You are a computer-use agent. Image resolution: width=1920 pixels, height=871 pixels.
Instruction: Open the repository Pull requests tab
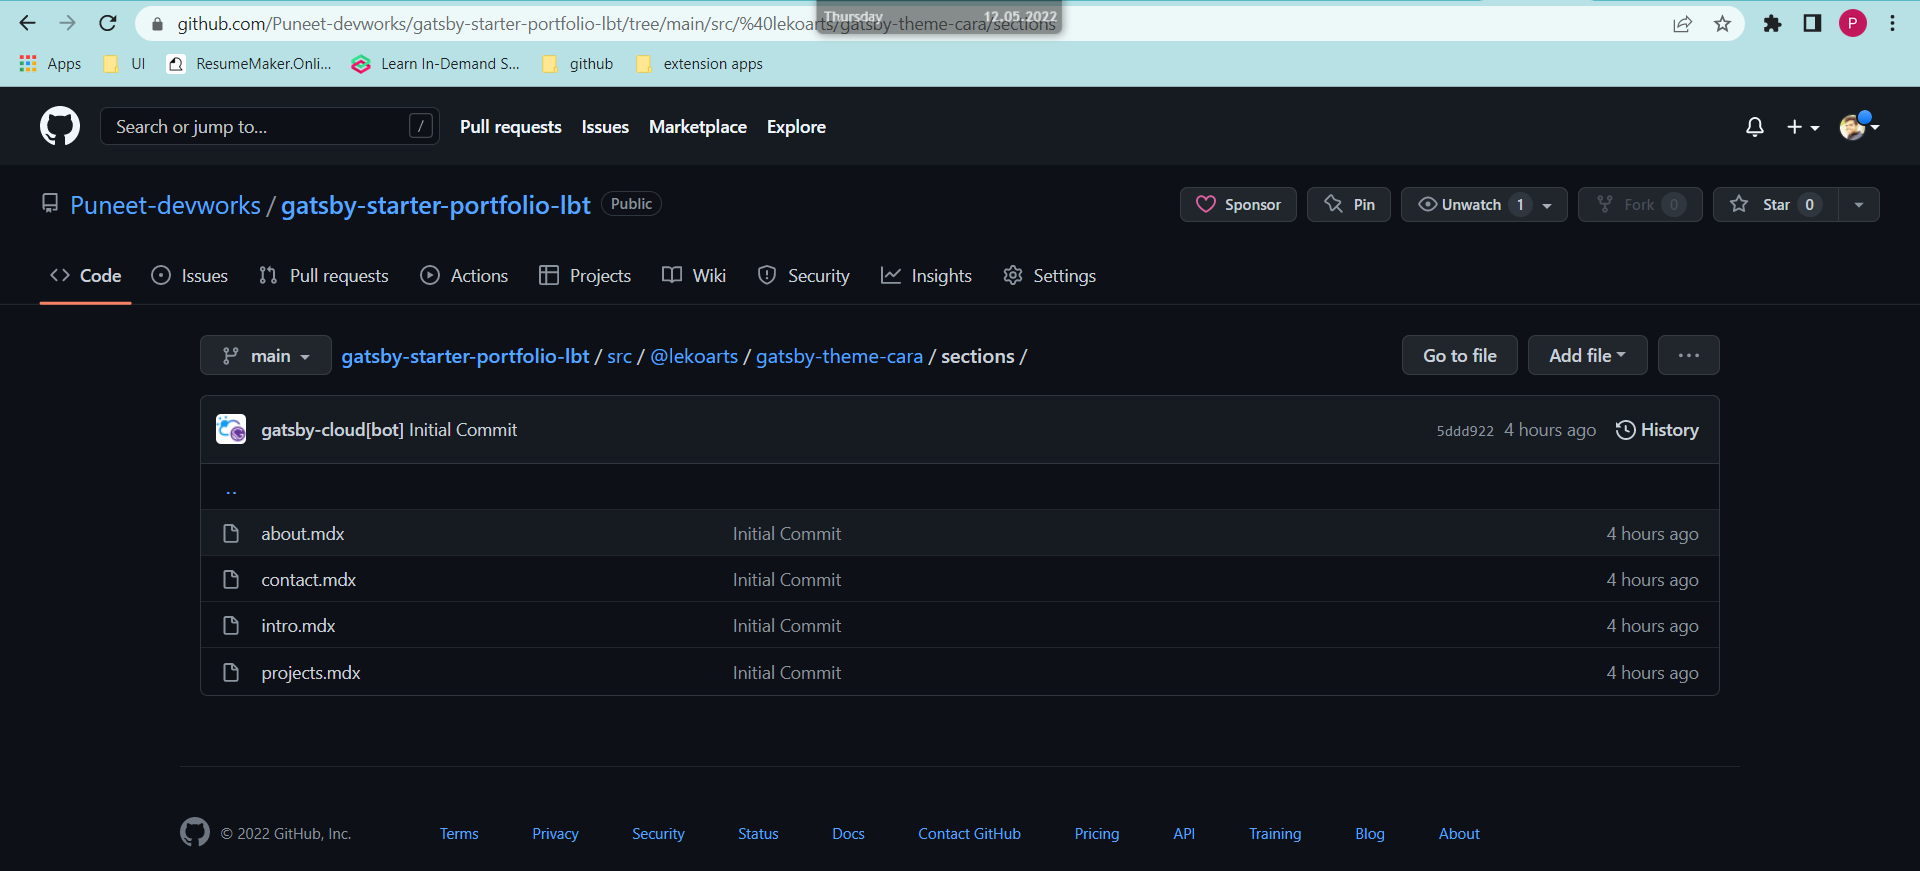pos(323,276)
